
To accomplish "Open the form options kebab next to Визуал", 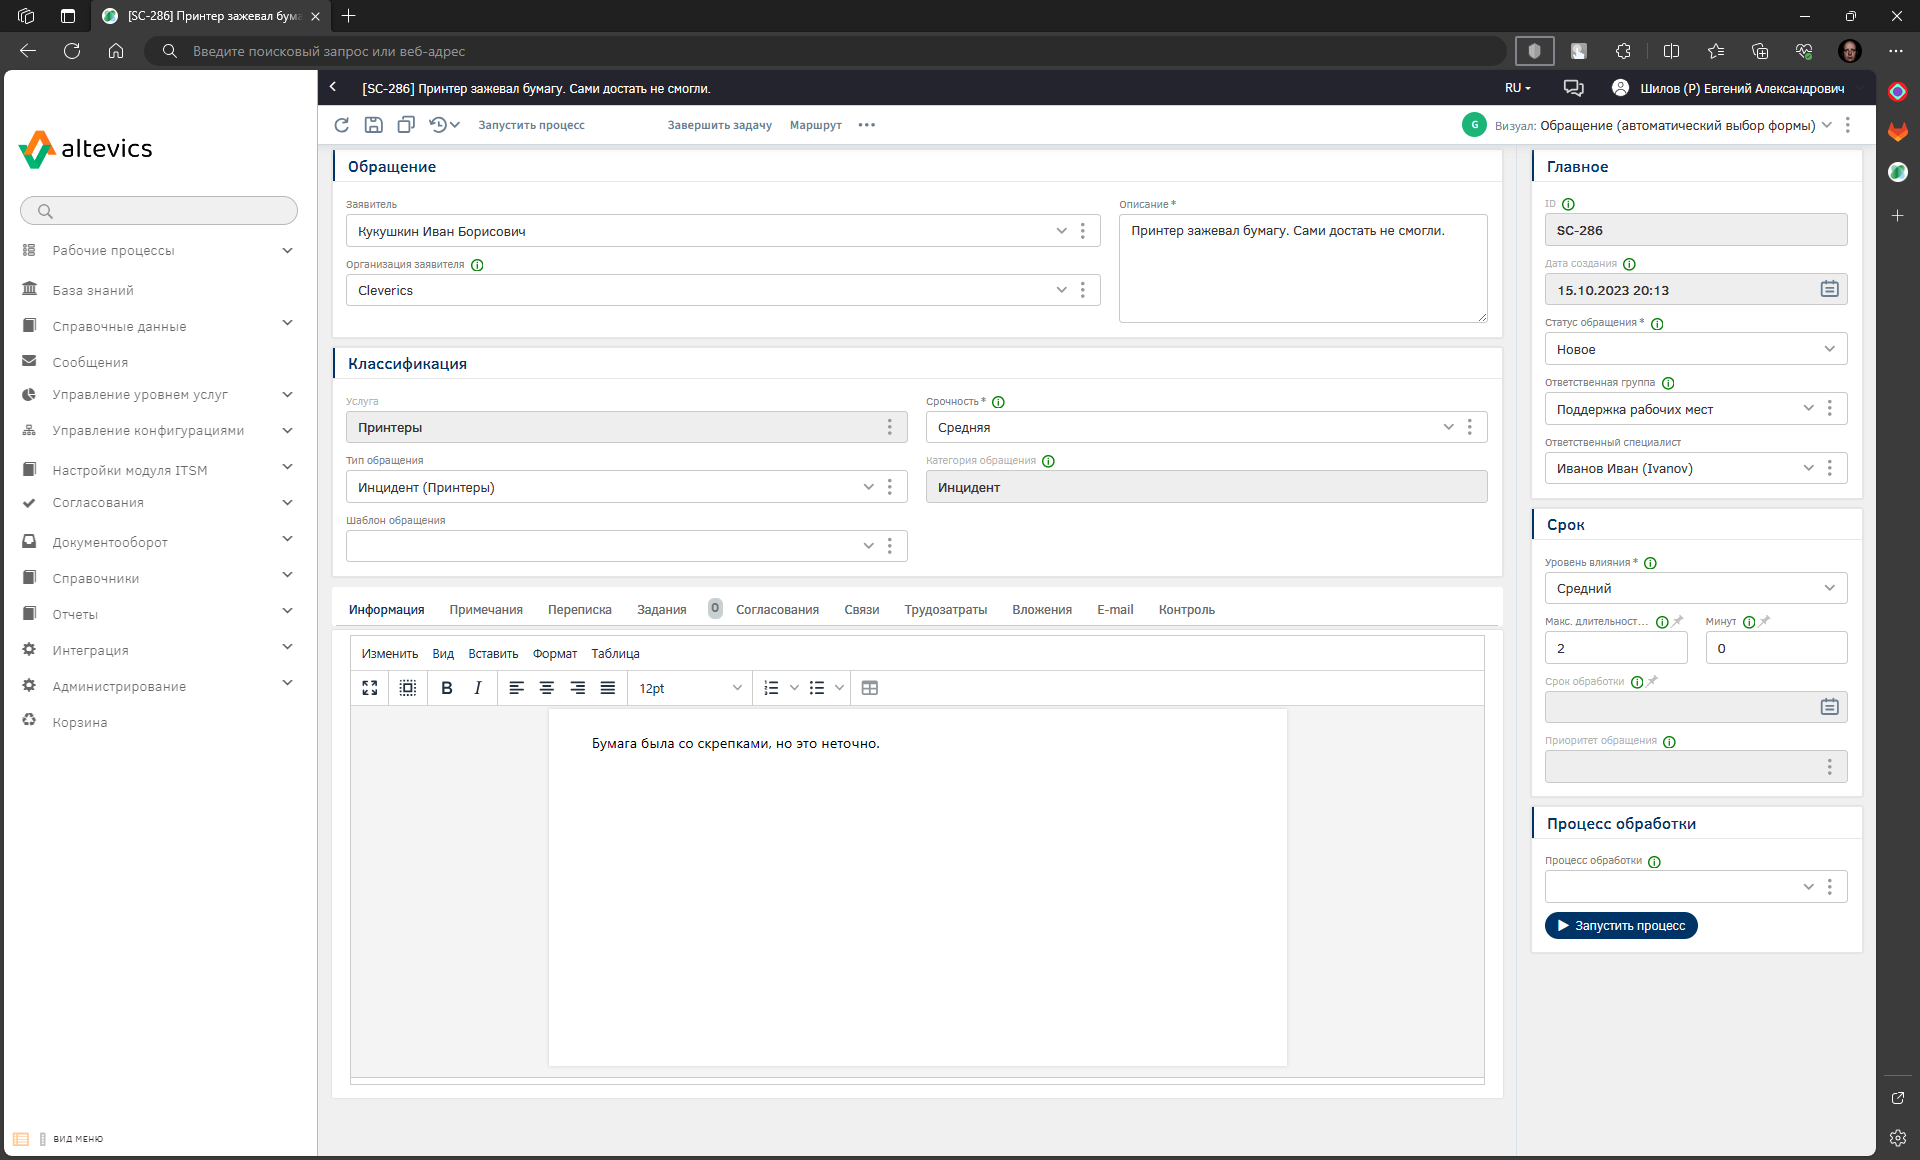I will [1848, 125].
